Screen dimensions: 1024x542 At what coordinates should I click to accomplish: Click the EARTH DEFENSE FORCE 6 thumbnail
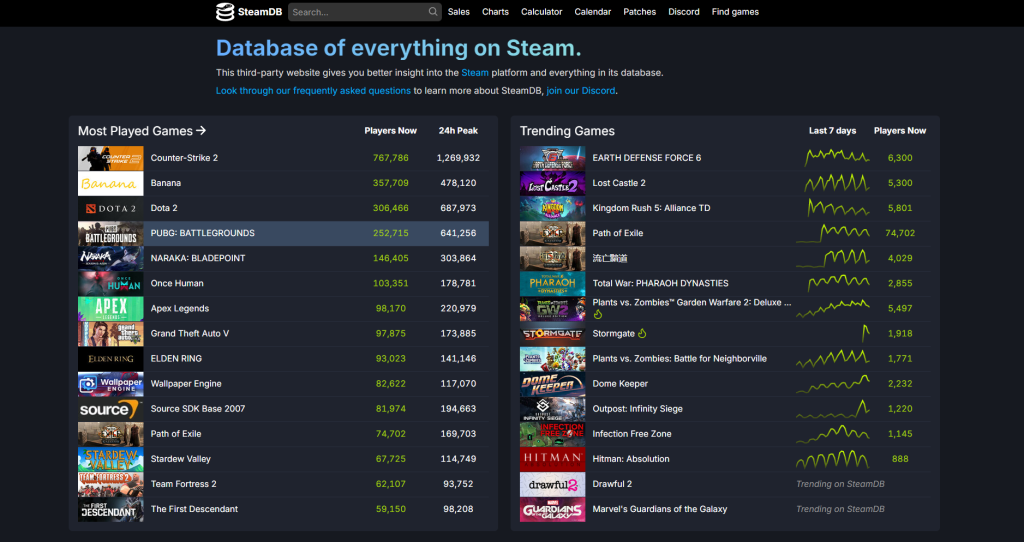pos(552,158)
